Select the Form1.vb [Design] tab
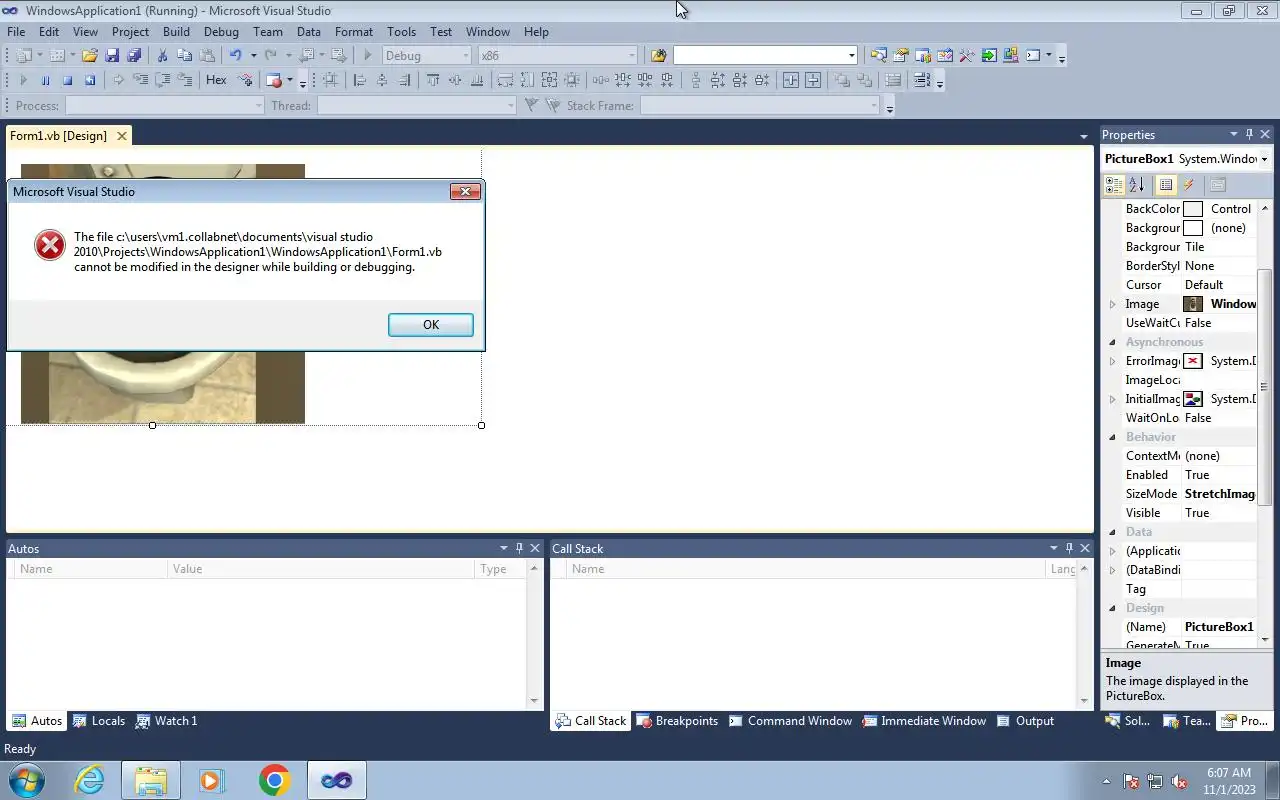Viewport: 1280px width, 800px height. pyautogui.click(x=58, y=136)
